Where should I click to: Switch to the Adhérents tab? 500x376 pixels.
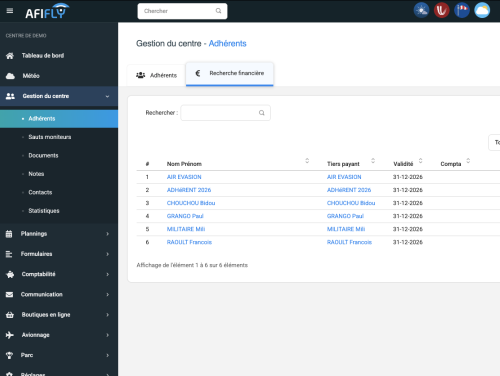[x=156, y=75]
